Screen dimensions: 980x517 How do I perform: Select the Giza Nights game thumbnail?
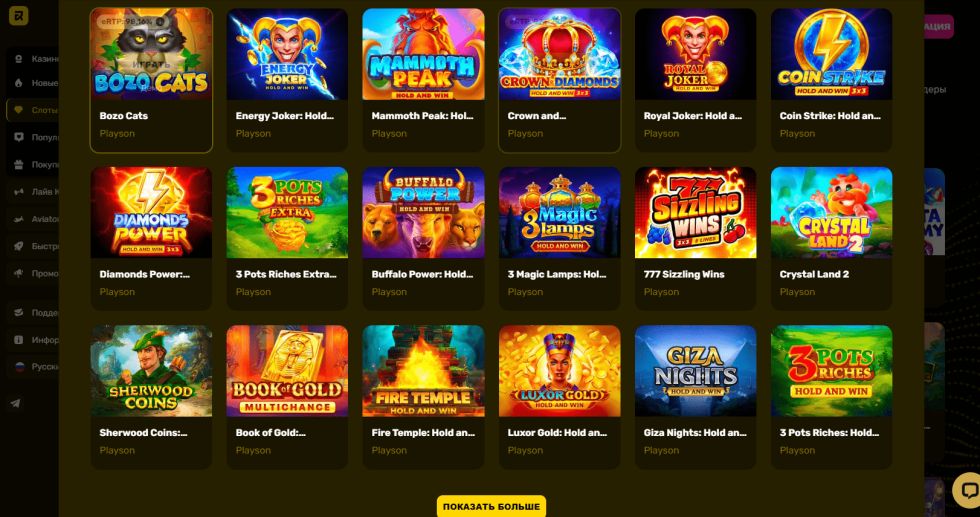coord(696,371)
